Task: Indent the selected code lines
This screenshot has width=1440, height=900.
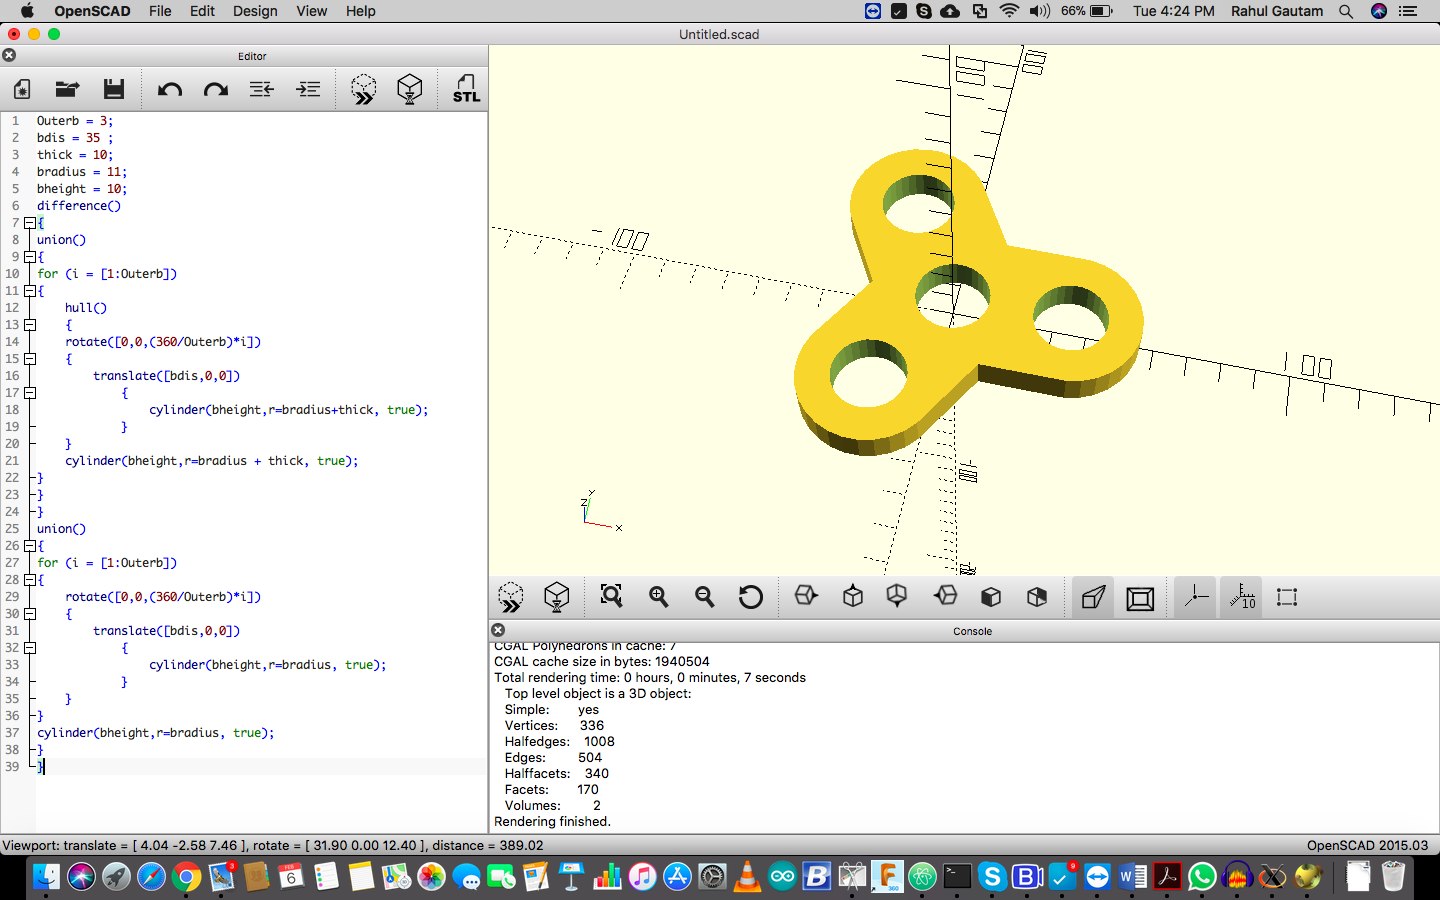Action: tap(308, 89)
